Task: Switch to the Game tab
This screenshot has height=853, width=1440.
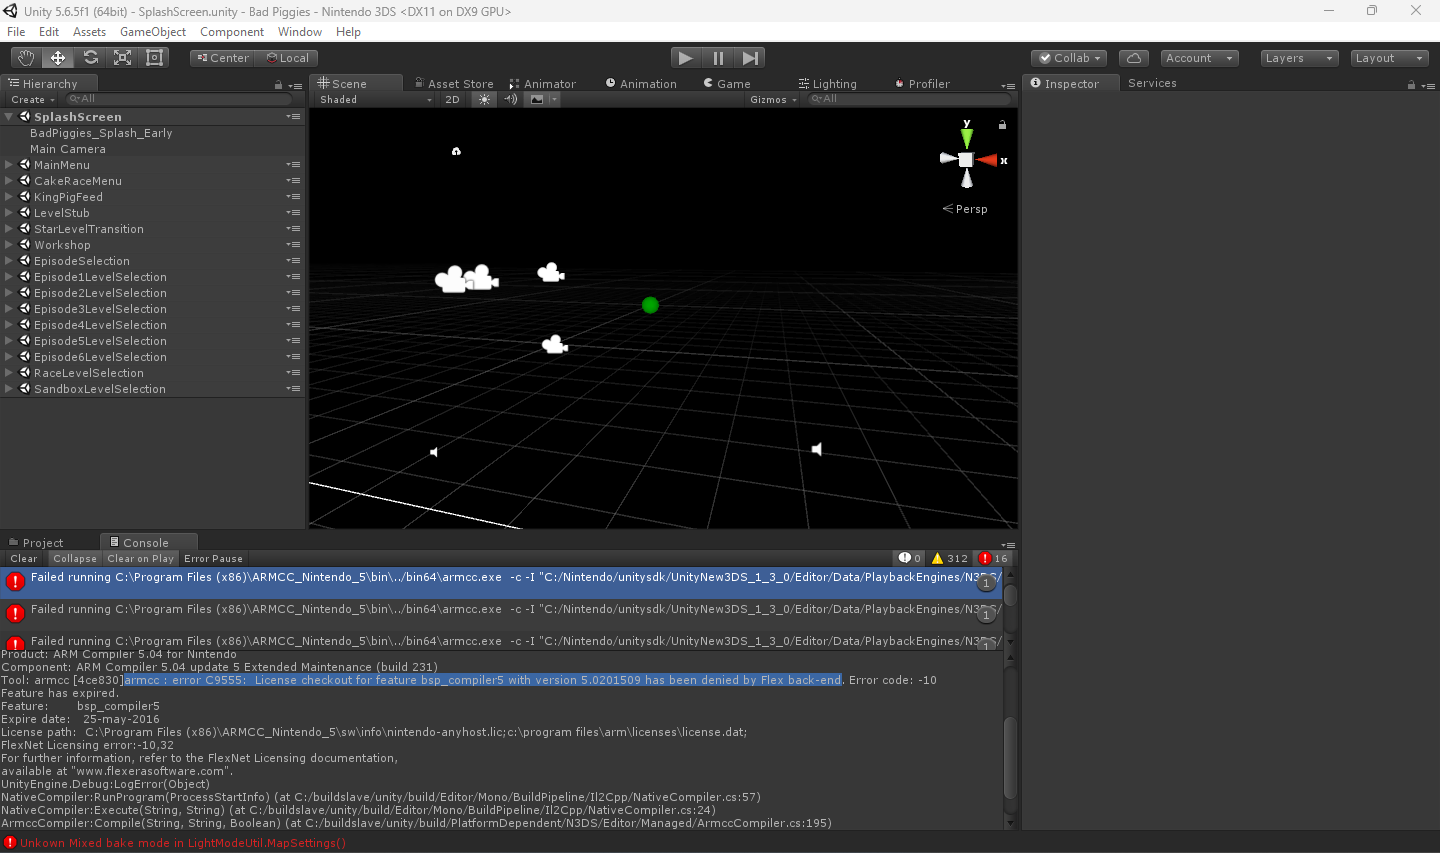Action: point(727,84)
